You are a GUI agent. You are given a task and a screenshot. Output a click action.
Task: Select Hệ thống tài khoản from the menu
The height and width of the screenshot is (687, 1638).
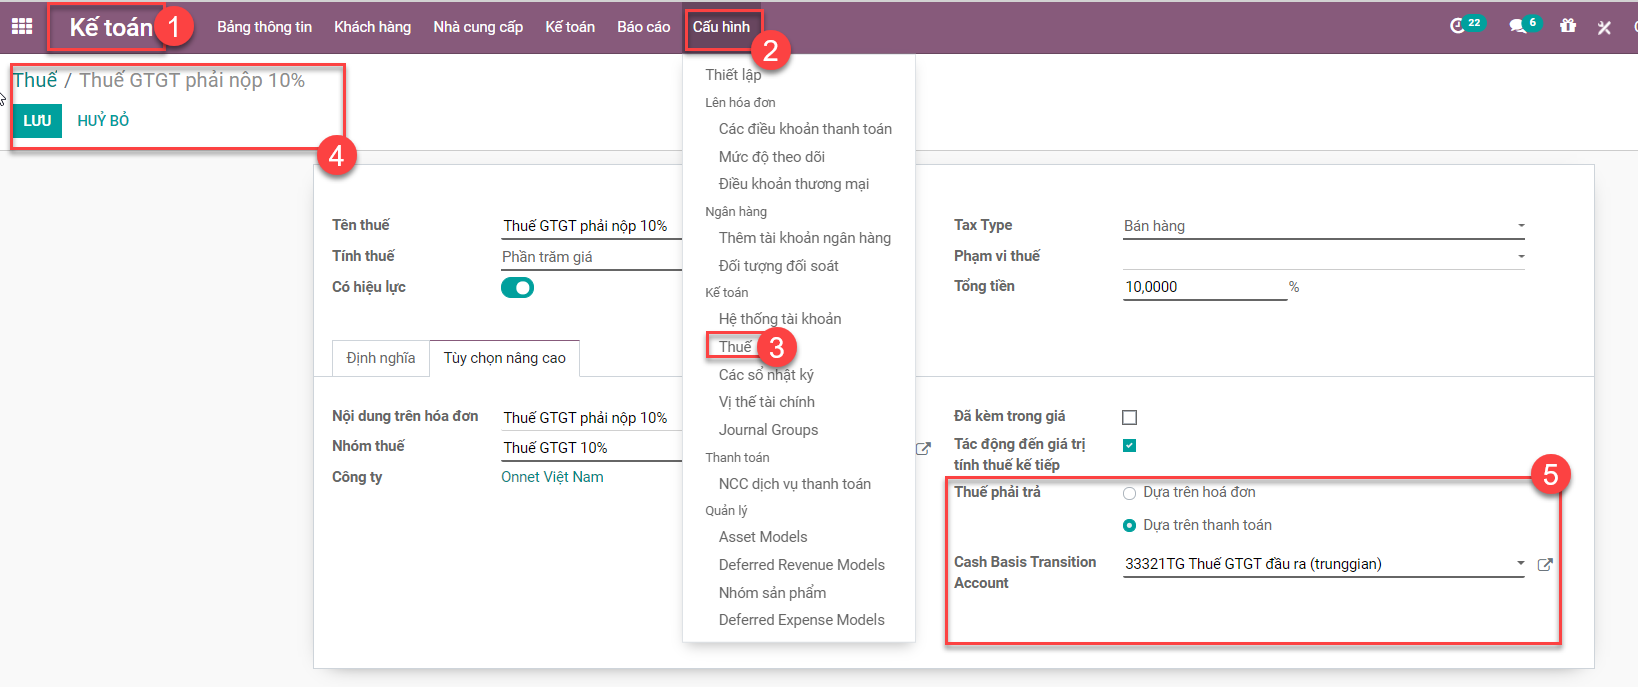780,319
